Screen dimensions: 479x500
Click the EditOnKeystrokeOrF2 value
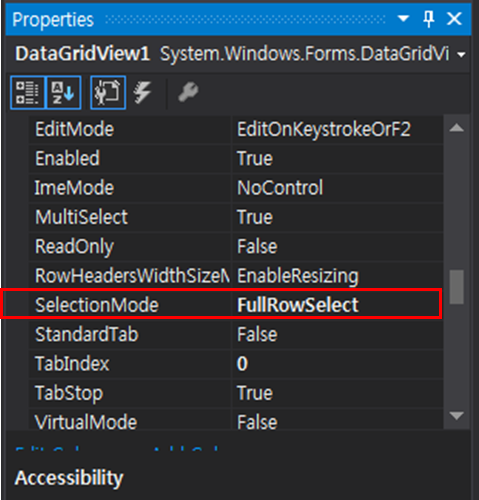coord(324,129)
